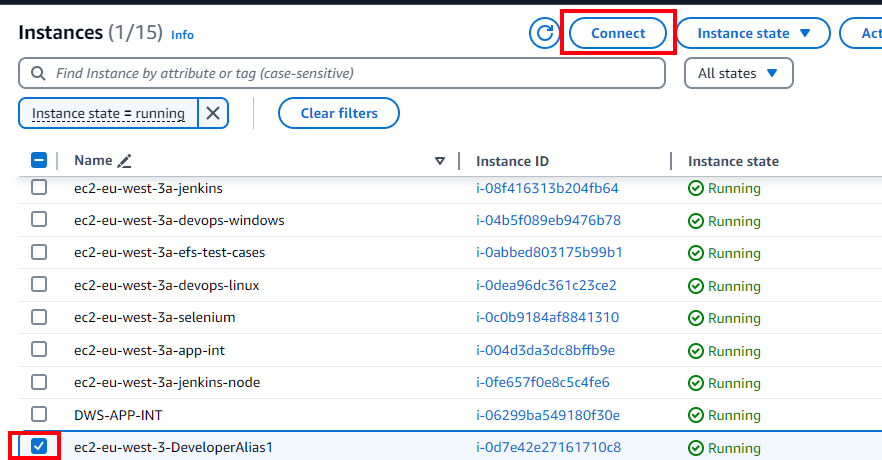Open instance i-0c0b9184af8841310 link
Image resolution: width=882 pixels, height=460 pixels.
click(x=547, y=317)
